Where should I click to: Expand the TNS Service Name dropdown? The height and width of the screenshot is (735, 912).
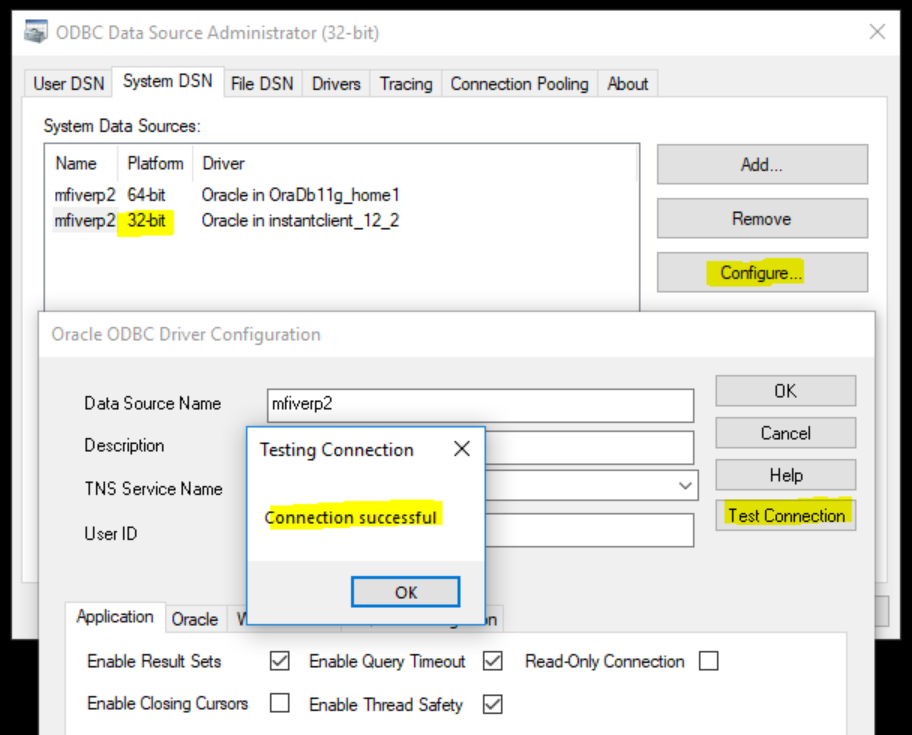[685, 486]
